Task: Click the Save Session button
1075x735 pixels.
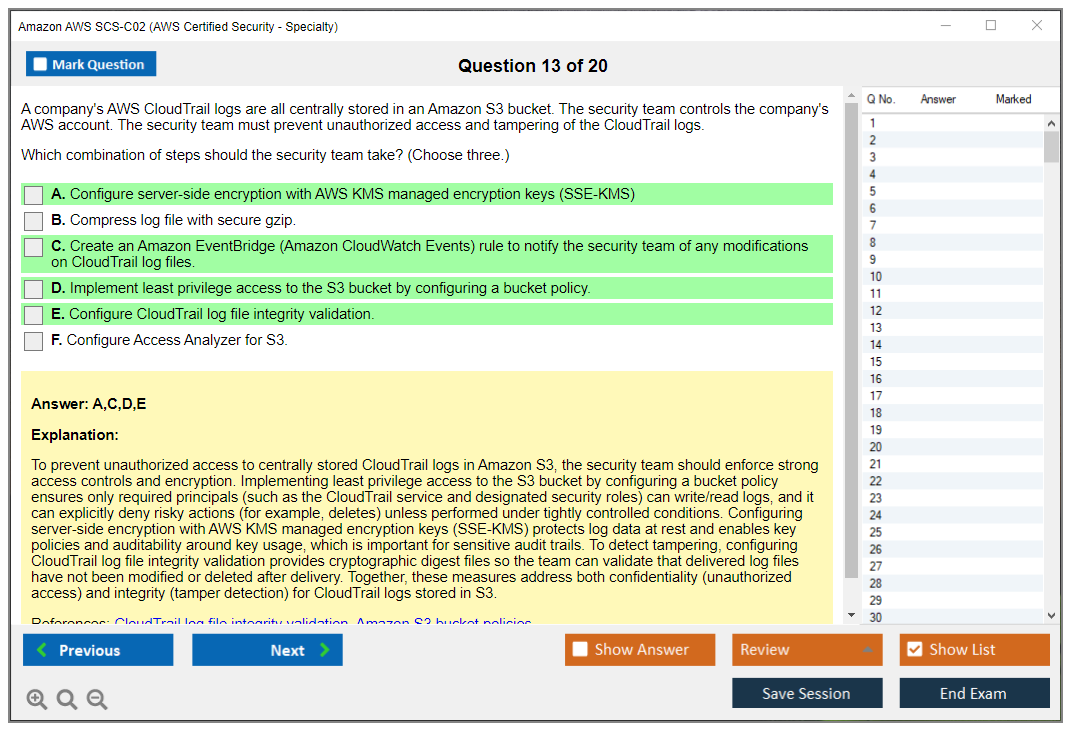Action: click(x=806, y=693)
